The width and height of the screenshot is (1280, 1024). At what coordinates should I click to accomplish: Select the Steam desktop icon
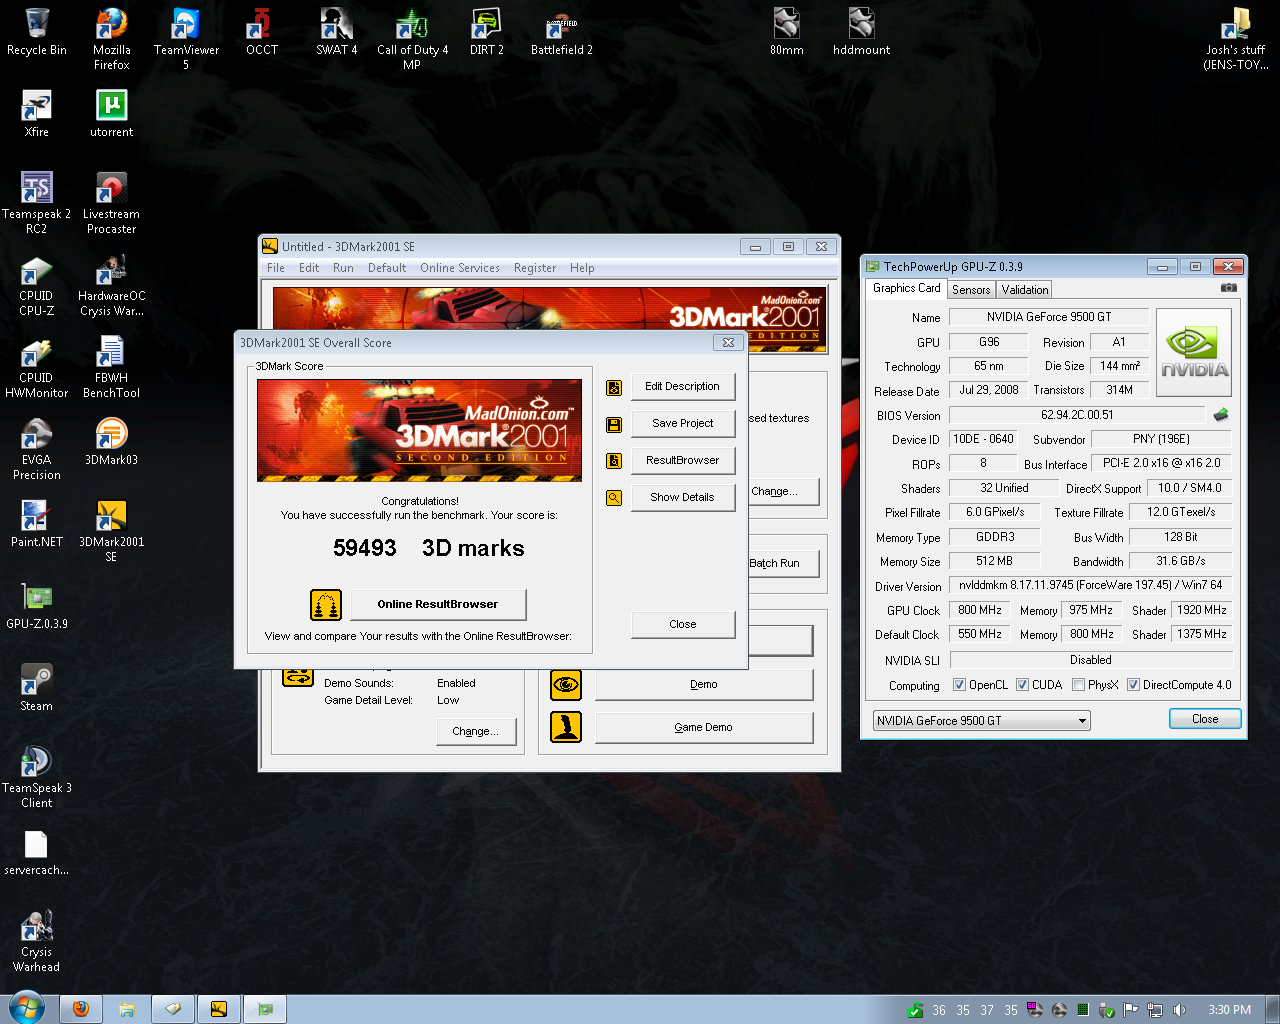pyautogui.click(x=37, y=688)
